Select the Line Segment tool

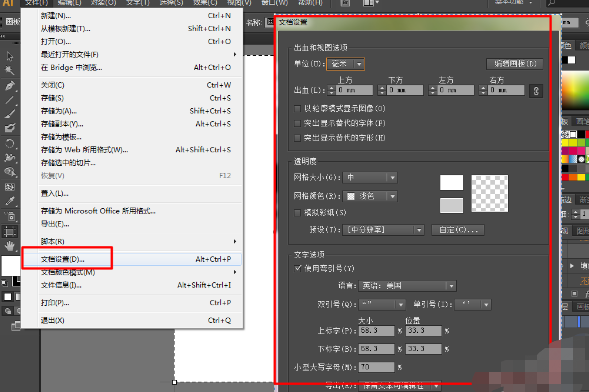tap(9, 100)
